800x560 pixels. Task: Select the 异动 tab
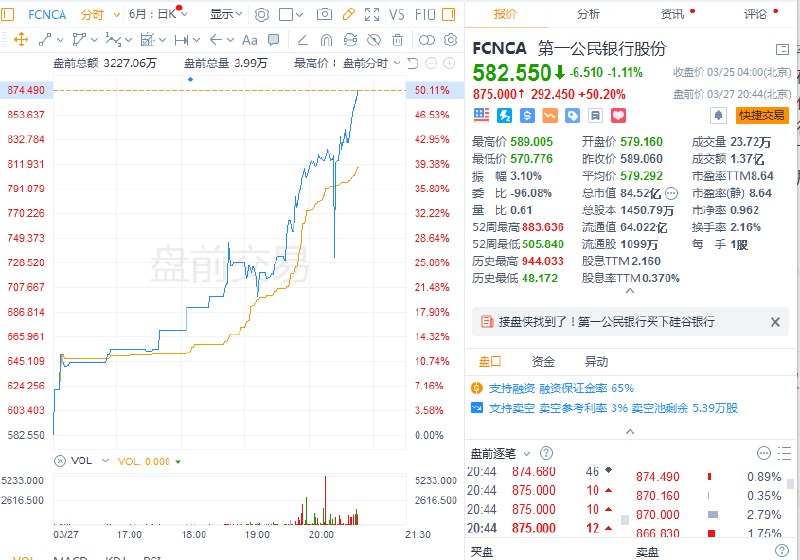tap(596, 362)
